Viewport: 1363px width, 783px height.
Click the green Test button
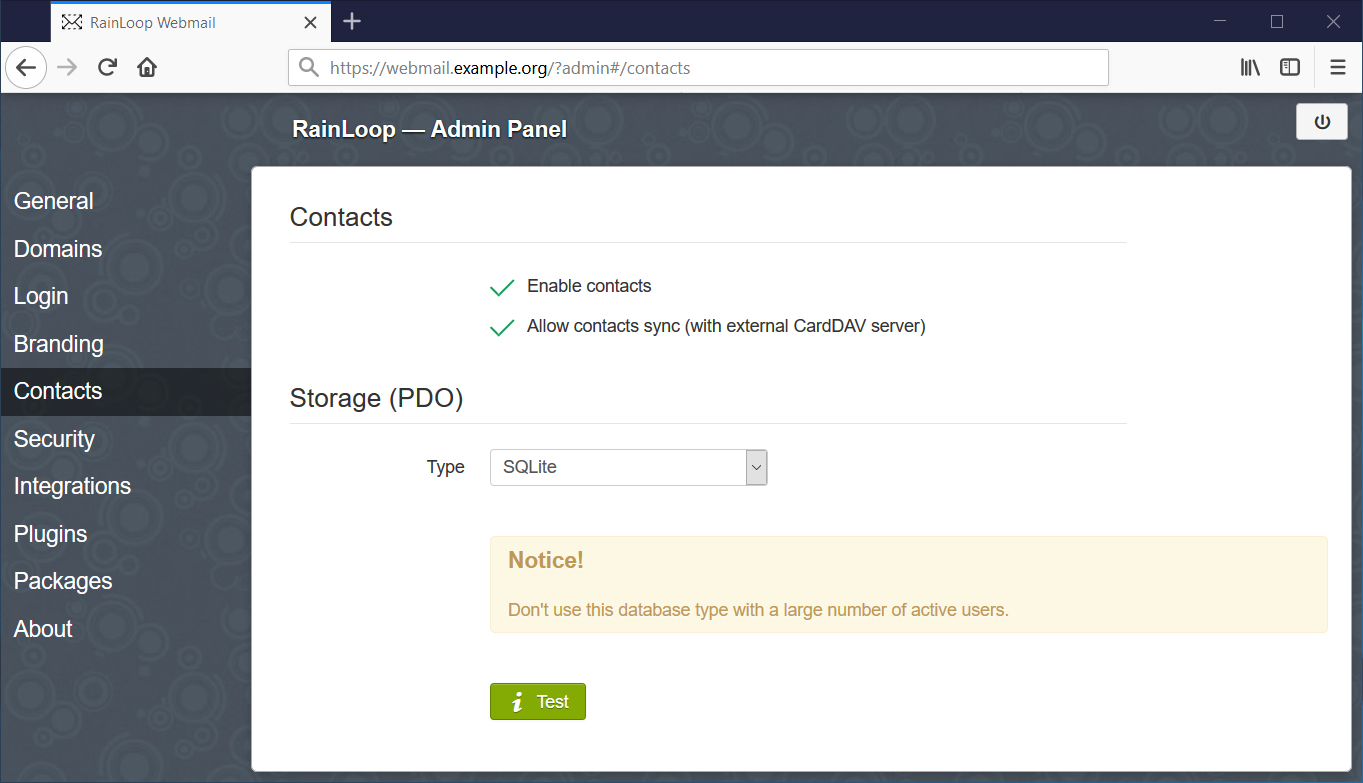tap(538, 702)
